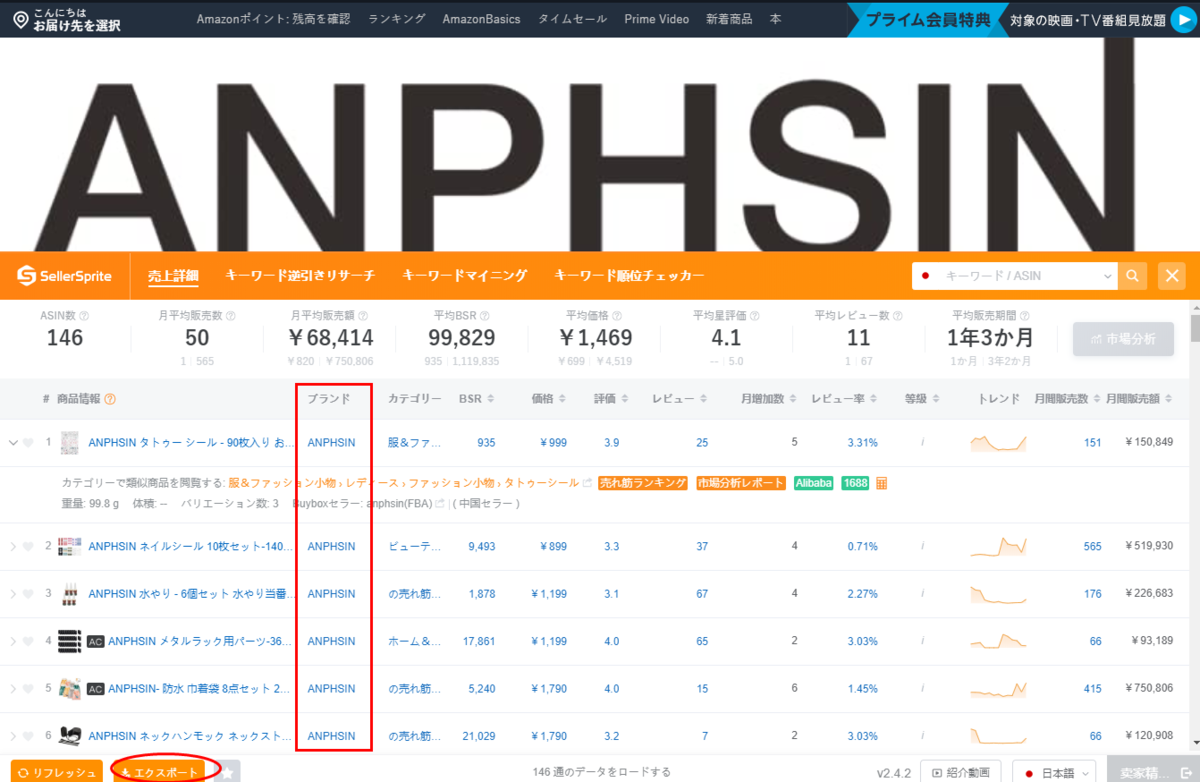Click external link icon after anphsin(FBA) seller

point(438,503)
